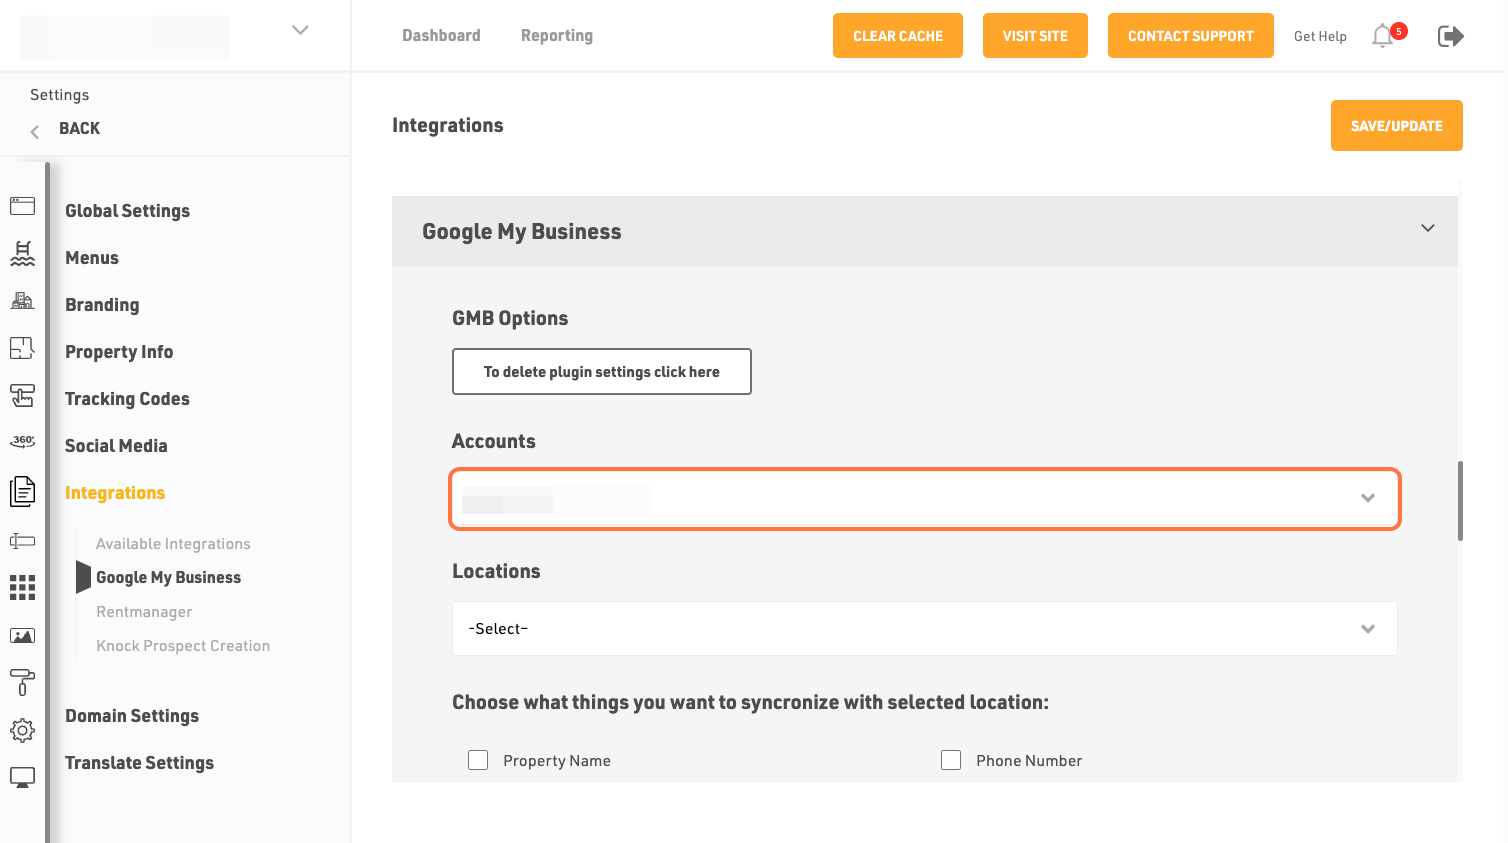Open Social Media settings
This screenshot has width=1508, height=843.
[x=116, y=446]
